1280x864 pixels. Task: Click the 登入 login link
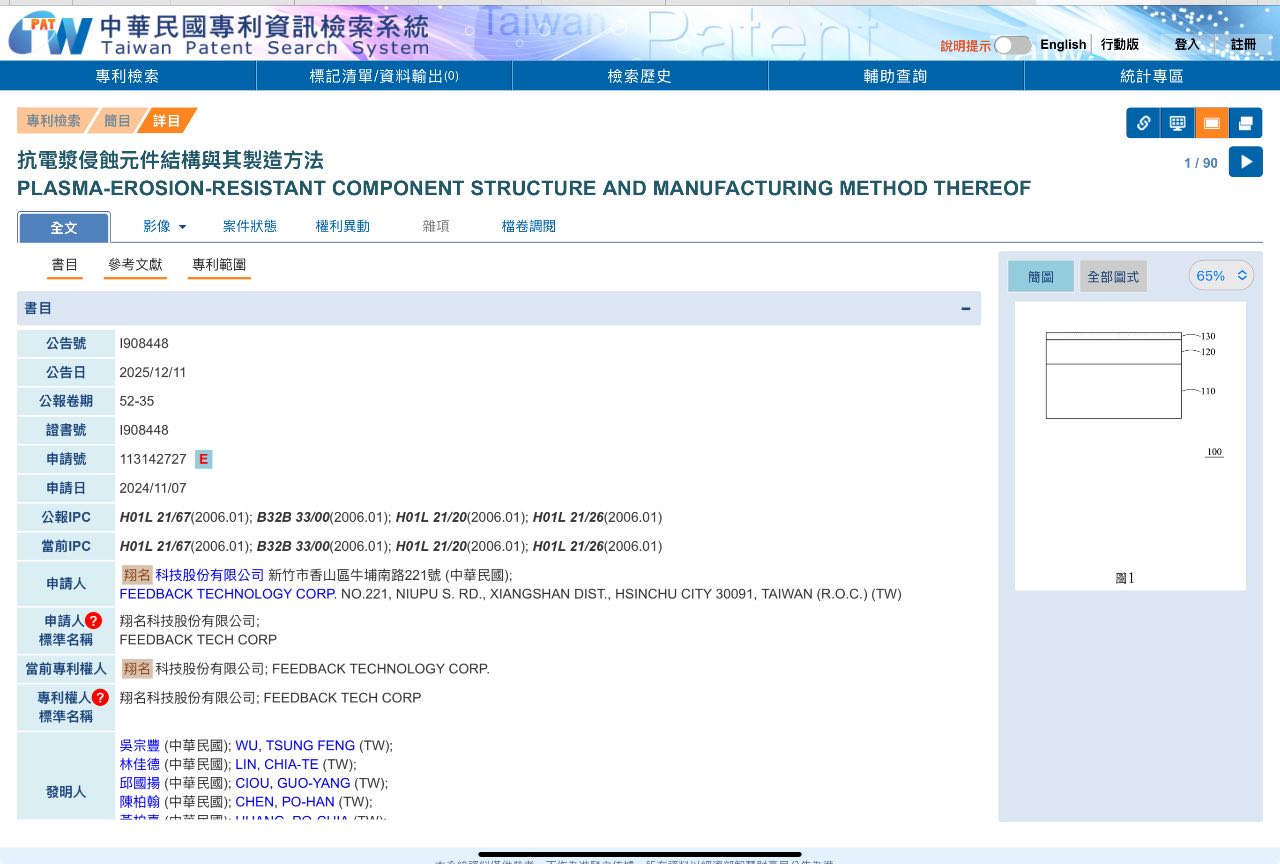pos(1187,44)
